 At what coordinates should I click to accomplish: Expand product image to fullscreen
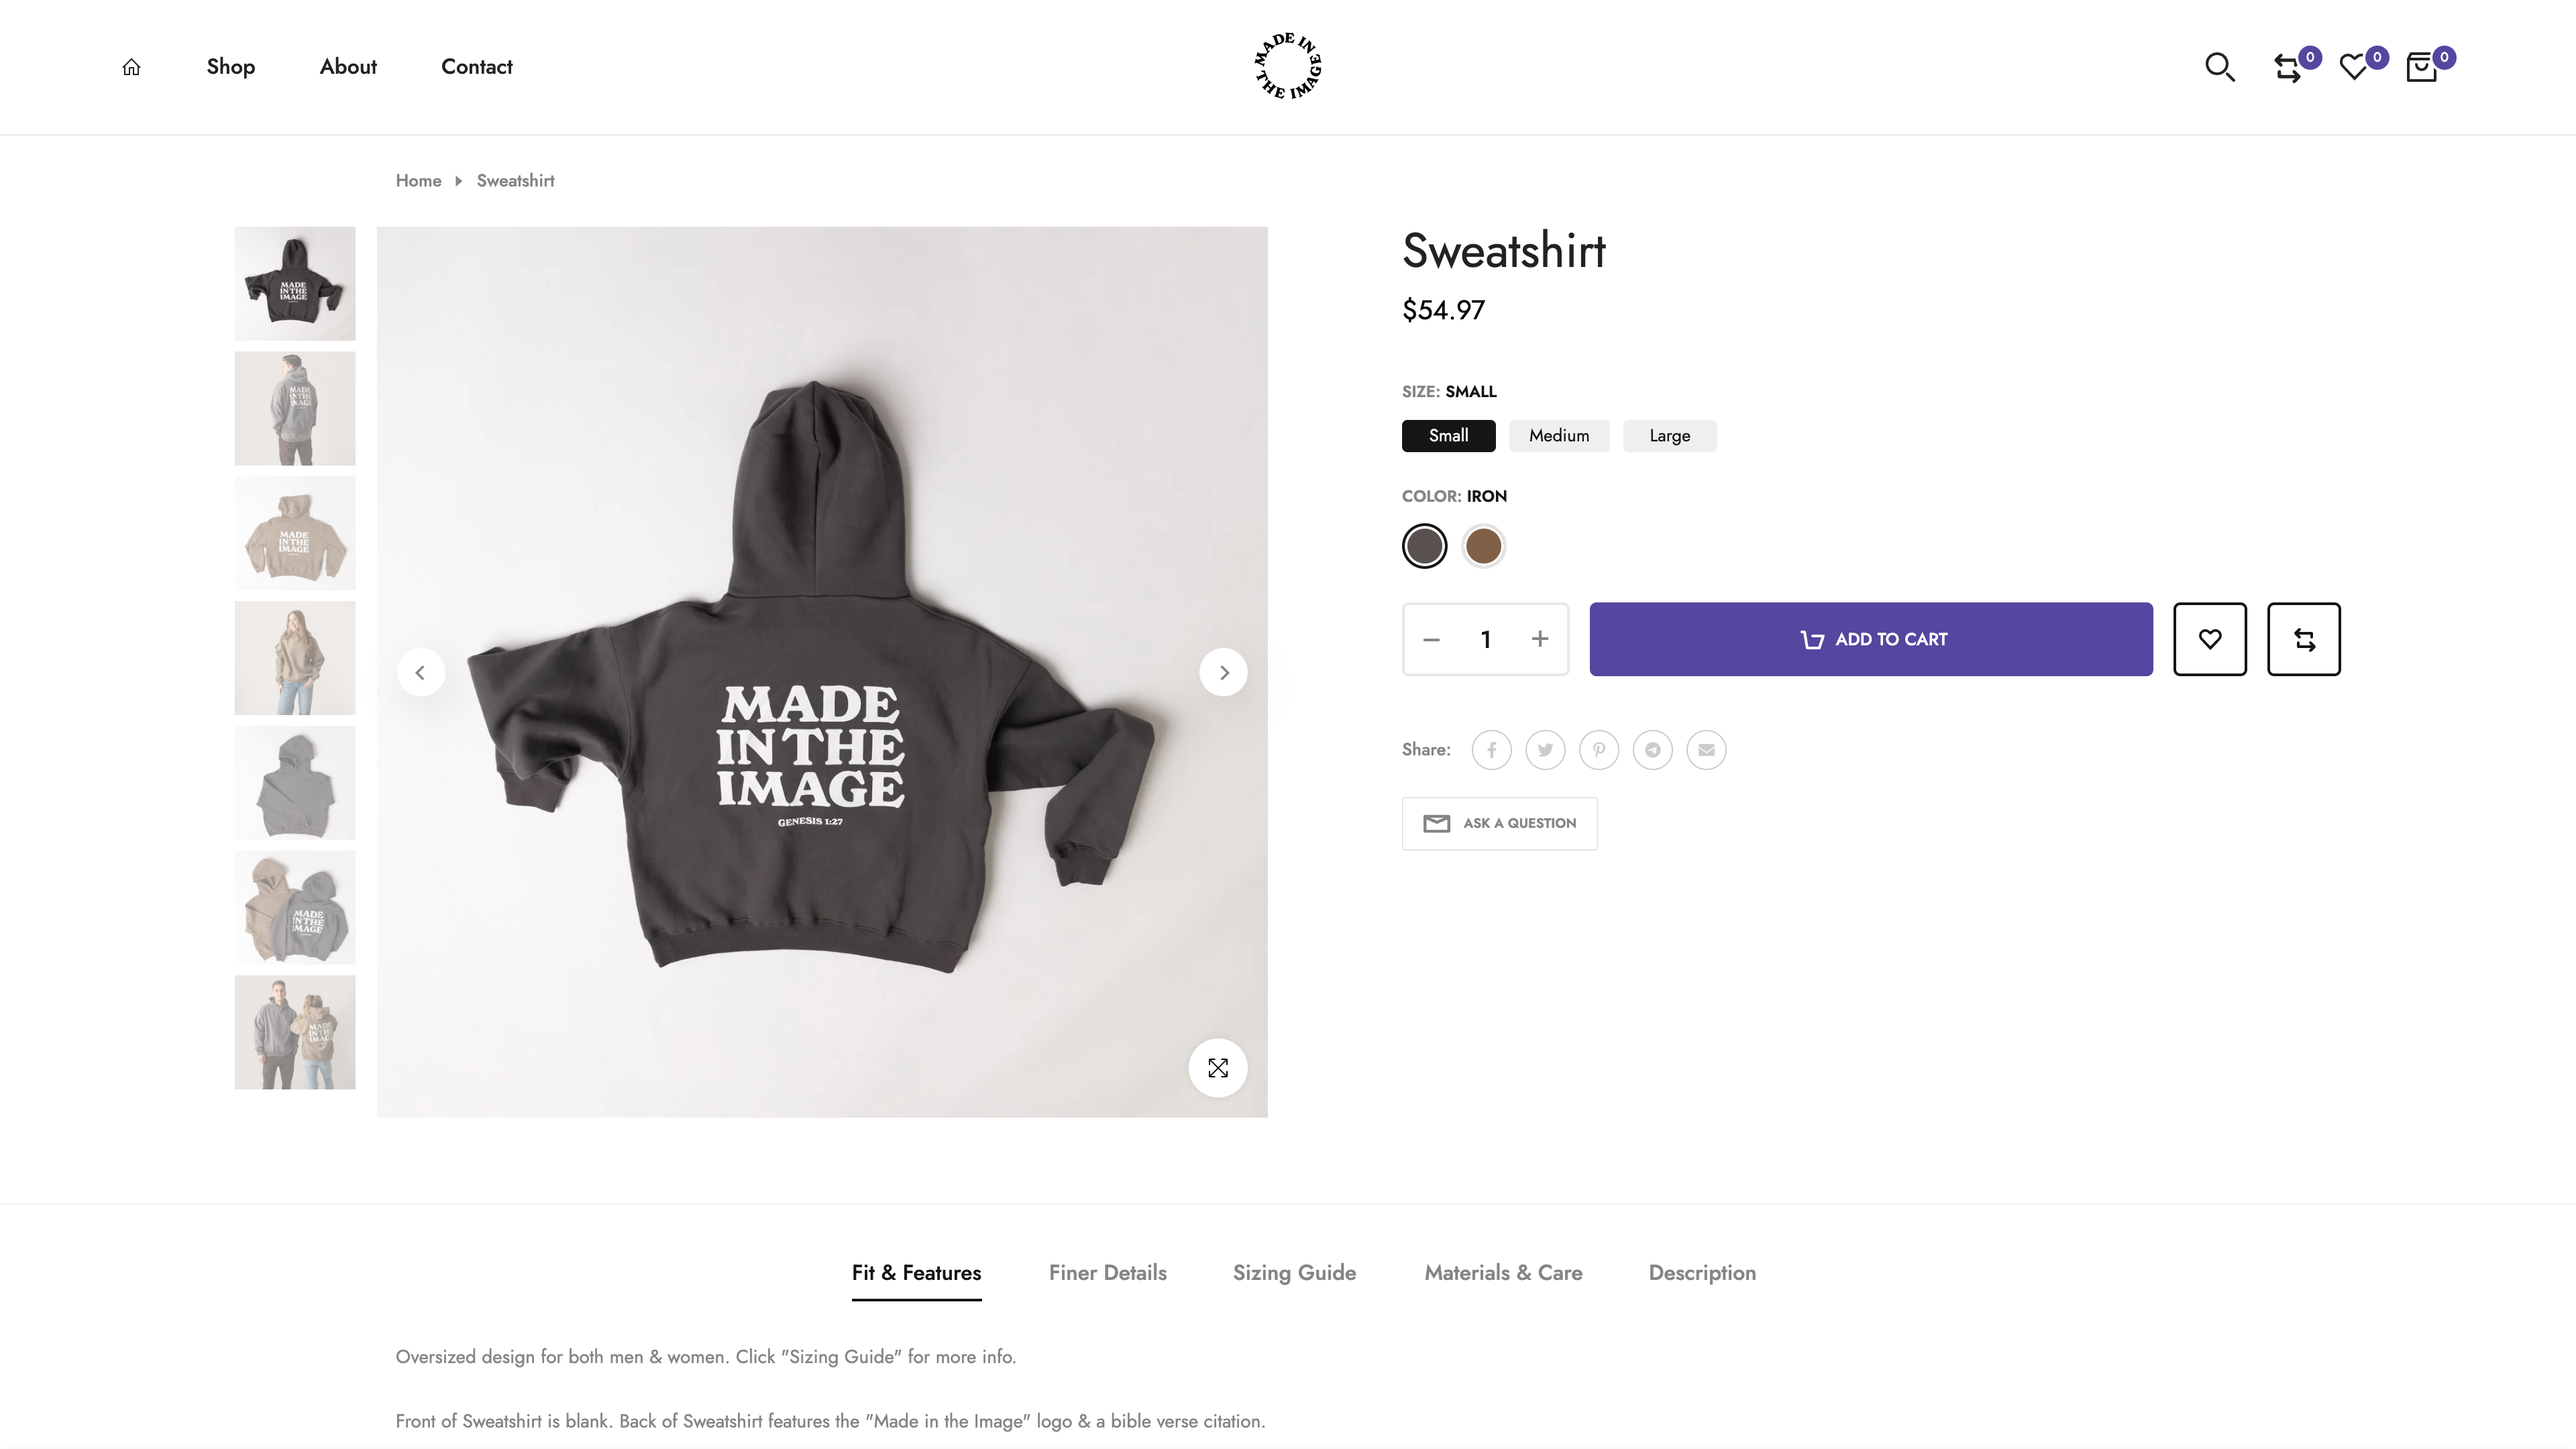pos(1218,1068)
